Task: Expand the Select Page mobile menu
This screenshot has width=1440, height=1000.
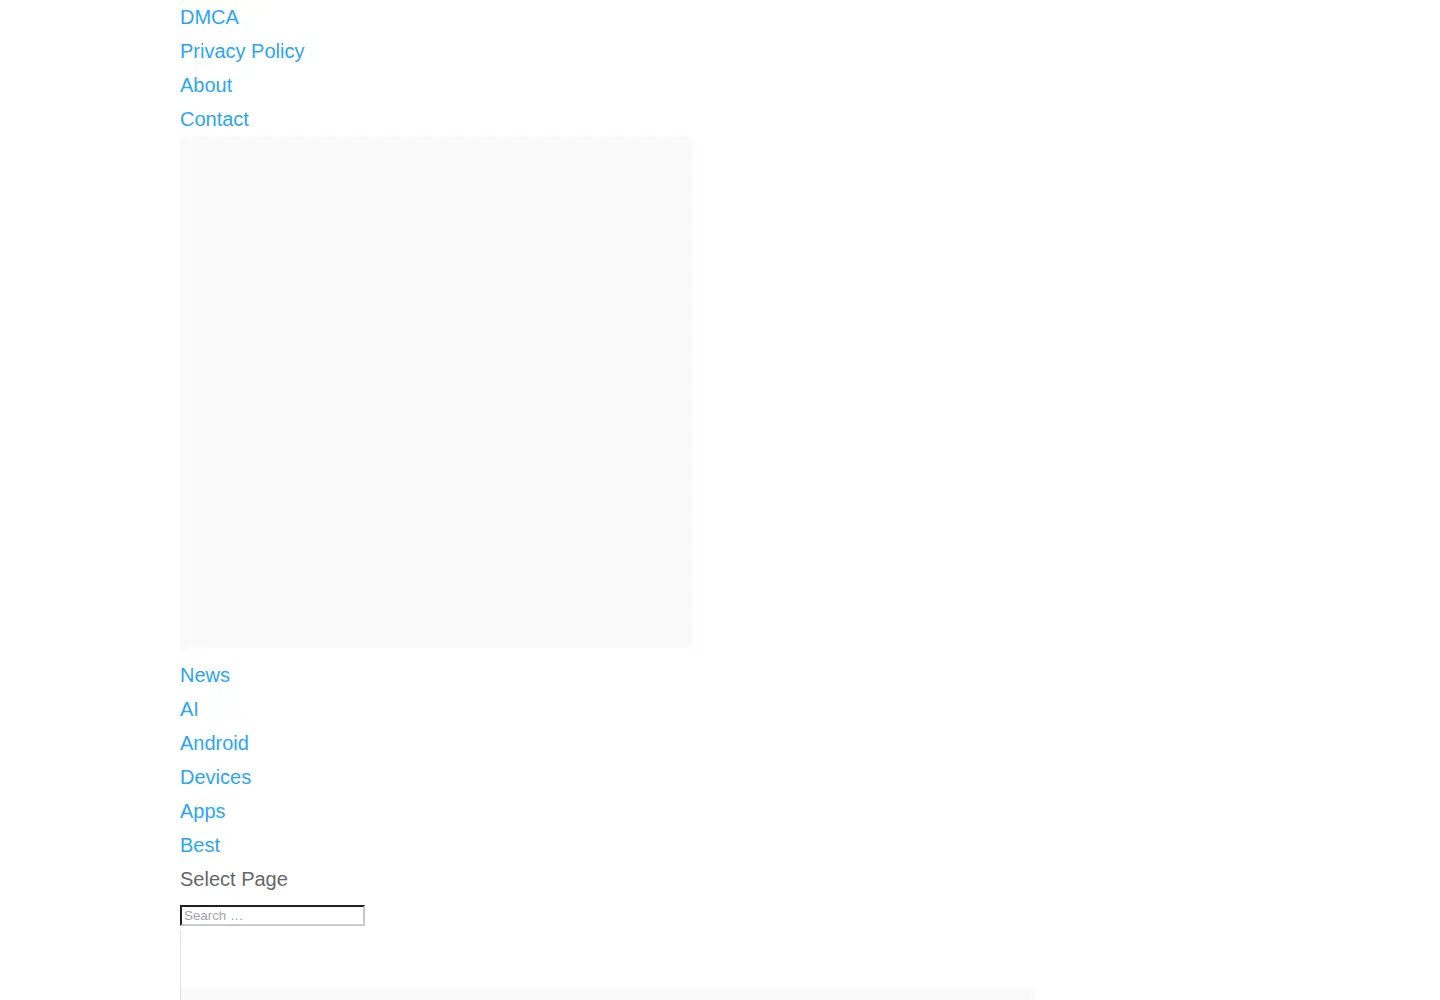Action: (x=234, y=879)
